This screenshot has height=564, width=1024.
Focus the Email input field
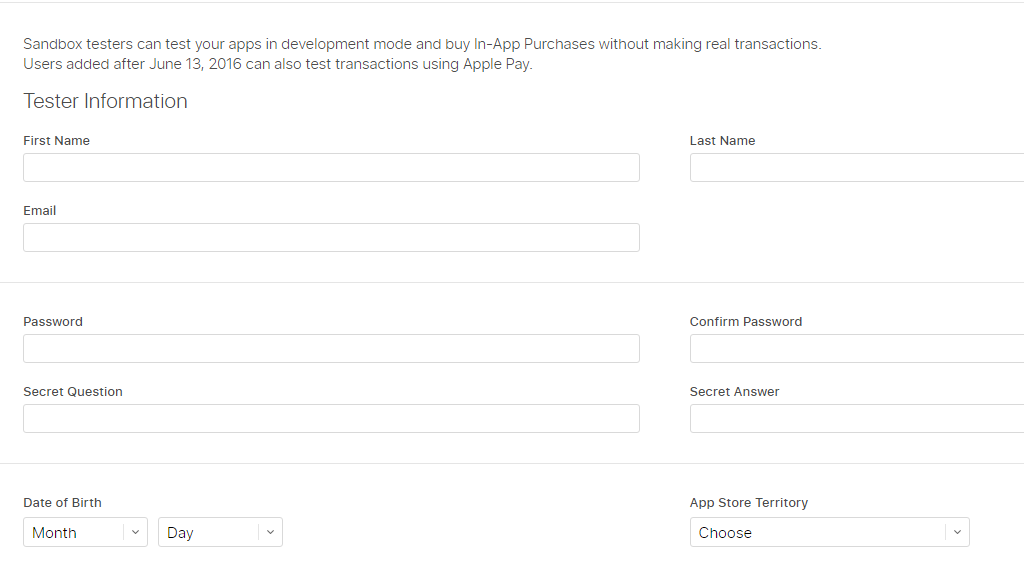tap(331, 237)
